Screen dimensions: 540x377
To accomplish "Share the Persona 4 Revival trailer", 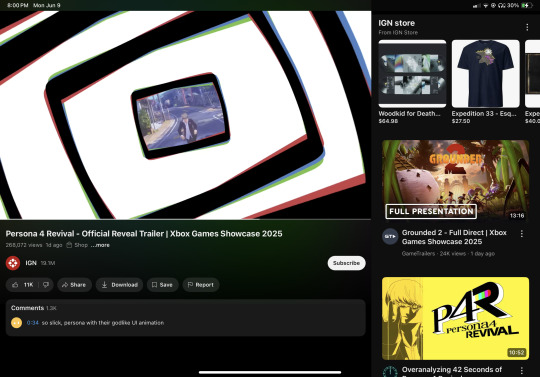I will click(x=74, y=285).
